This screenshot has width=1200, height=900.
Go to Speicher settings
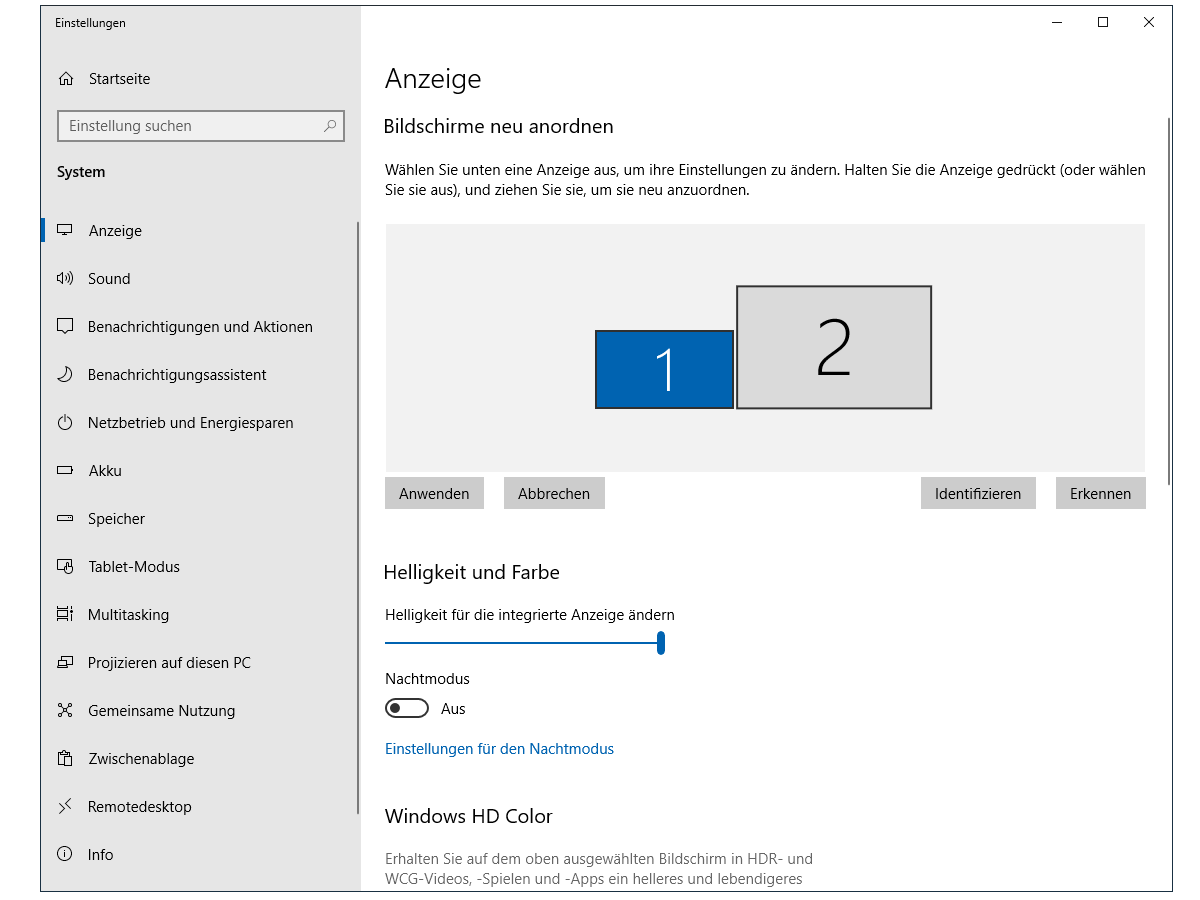(x=116, y=519)
